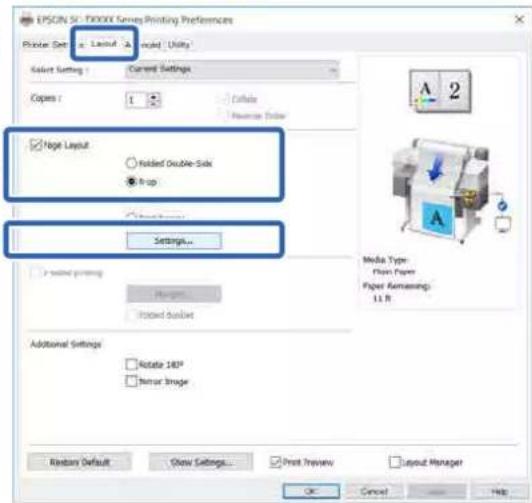Decrease copies with the down arrow
The image size is (532, 503).
[154, 104]
